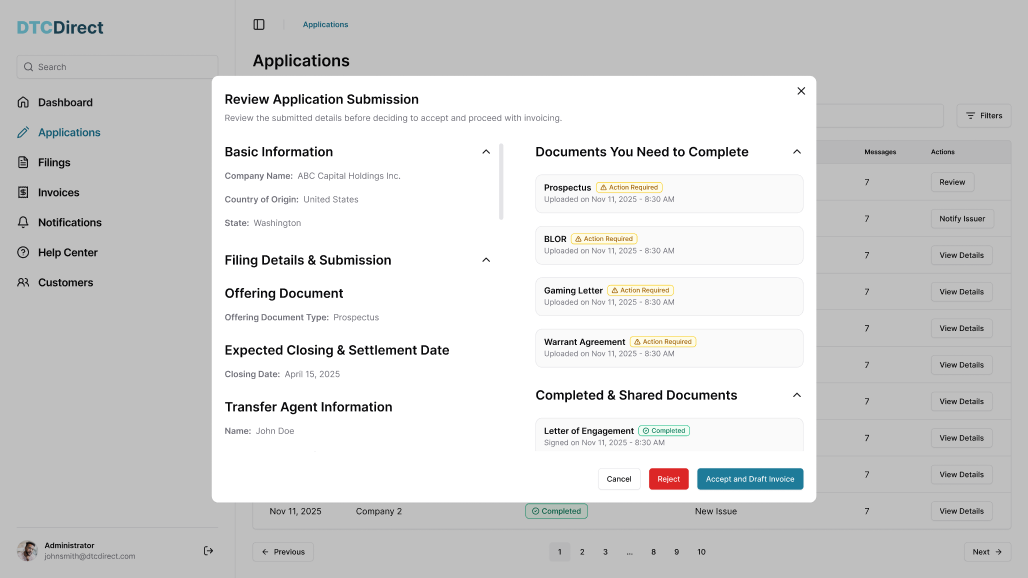
Task: Click the Applications pencil icon
Action: click(x=23, y=132)
